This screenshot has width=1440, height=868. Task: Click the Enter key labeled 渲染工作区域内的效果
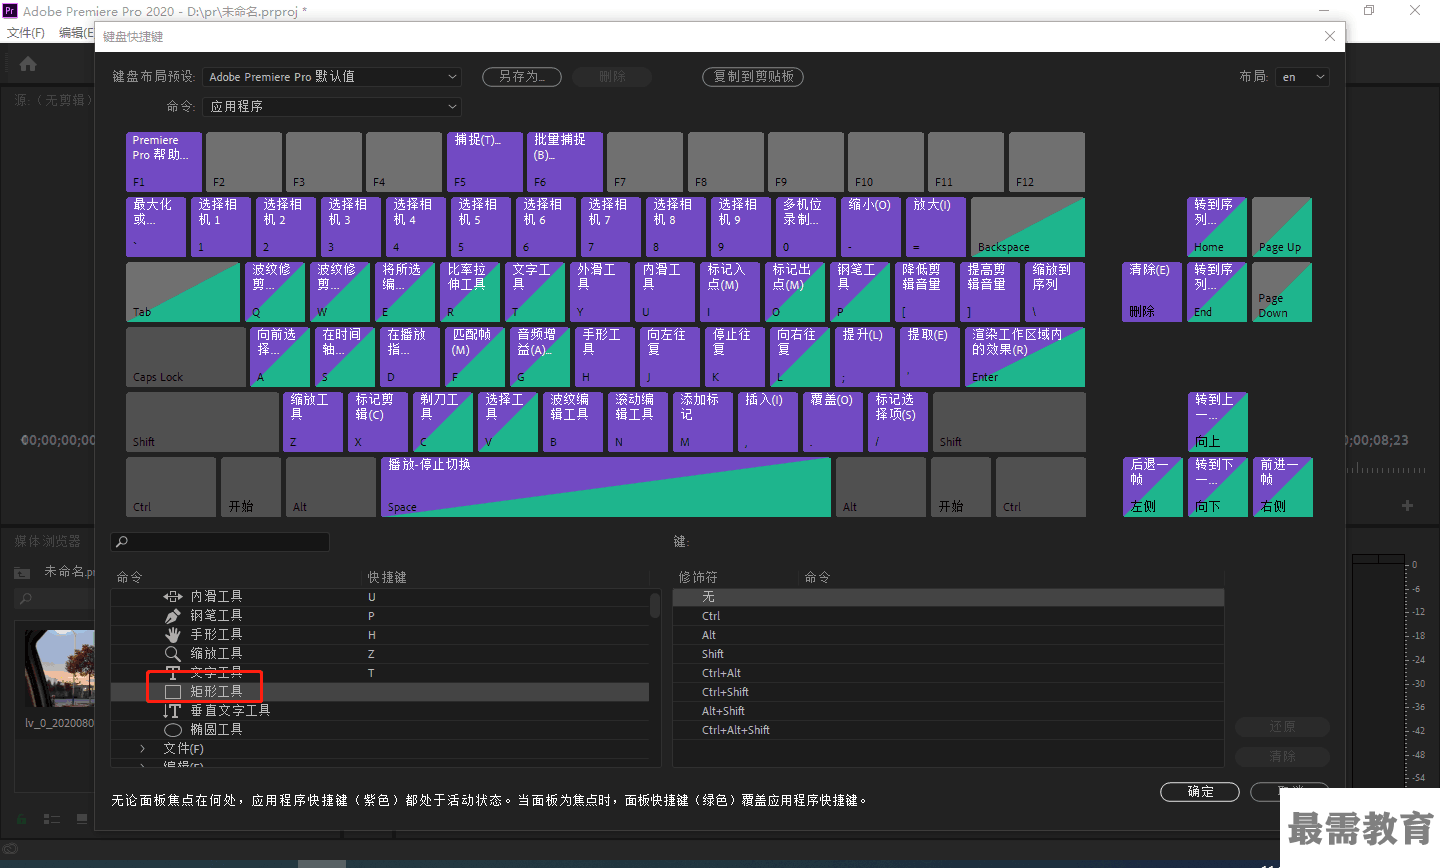1025,357
